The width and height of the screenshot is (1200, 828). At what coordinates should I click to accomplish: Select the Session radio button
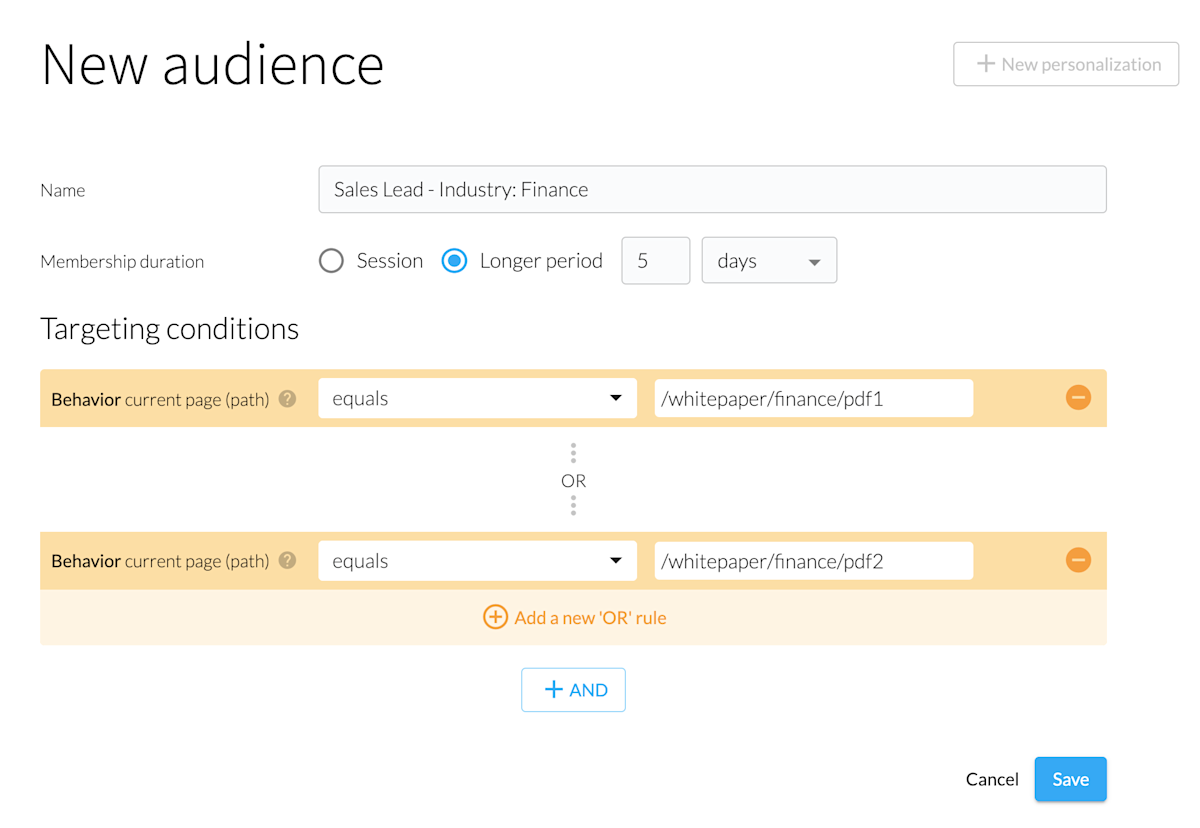point(331,261)
